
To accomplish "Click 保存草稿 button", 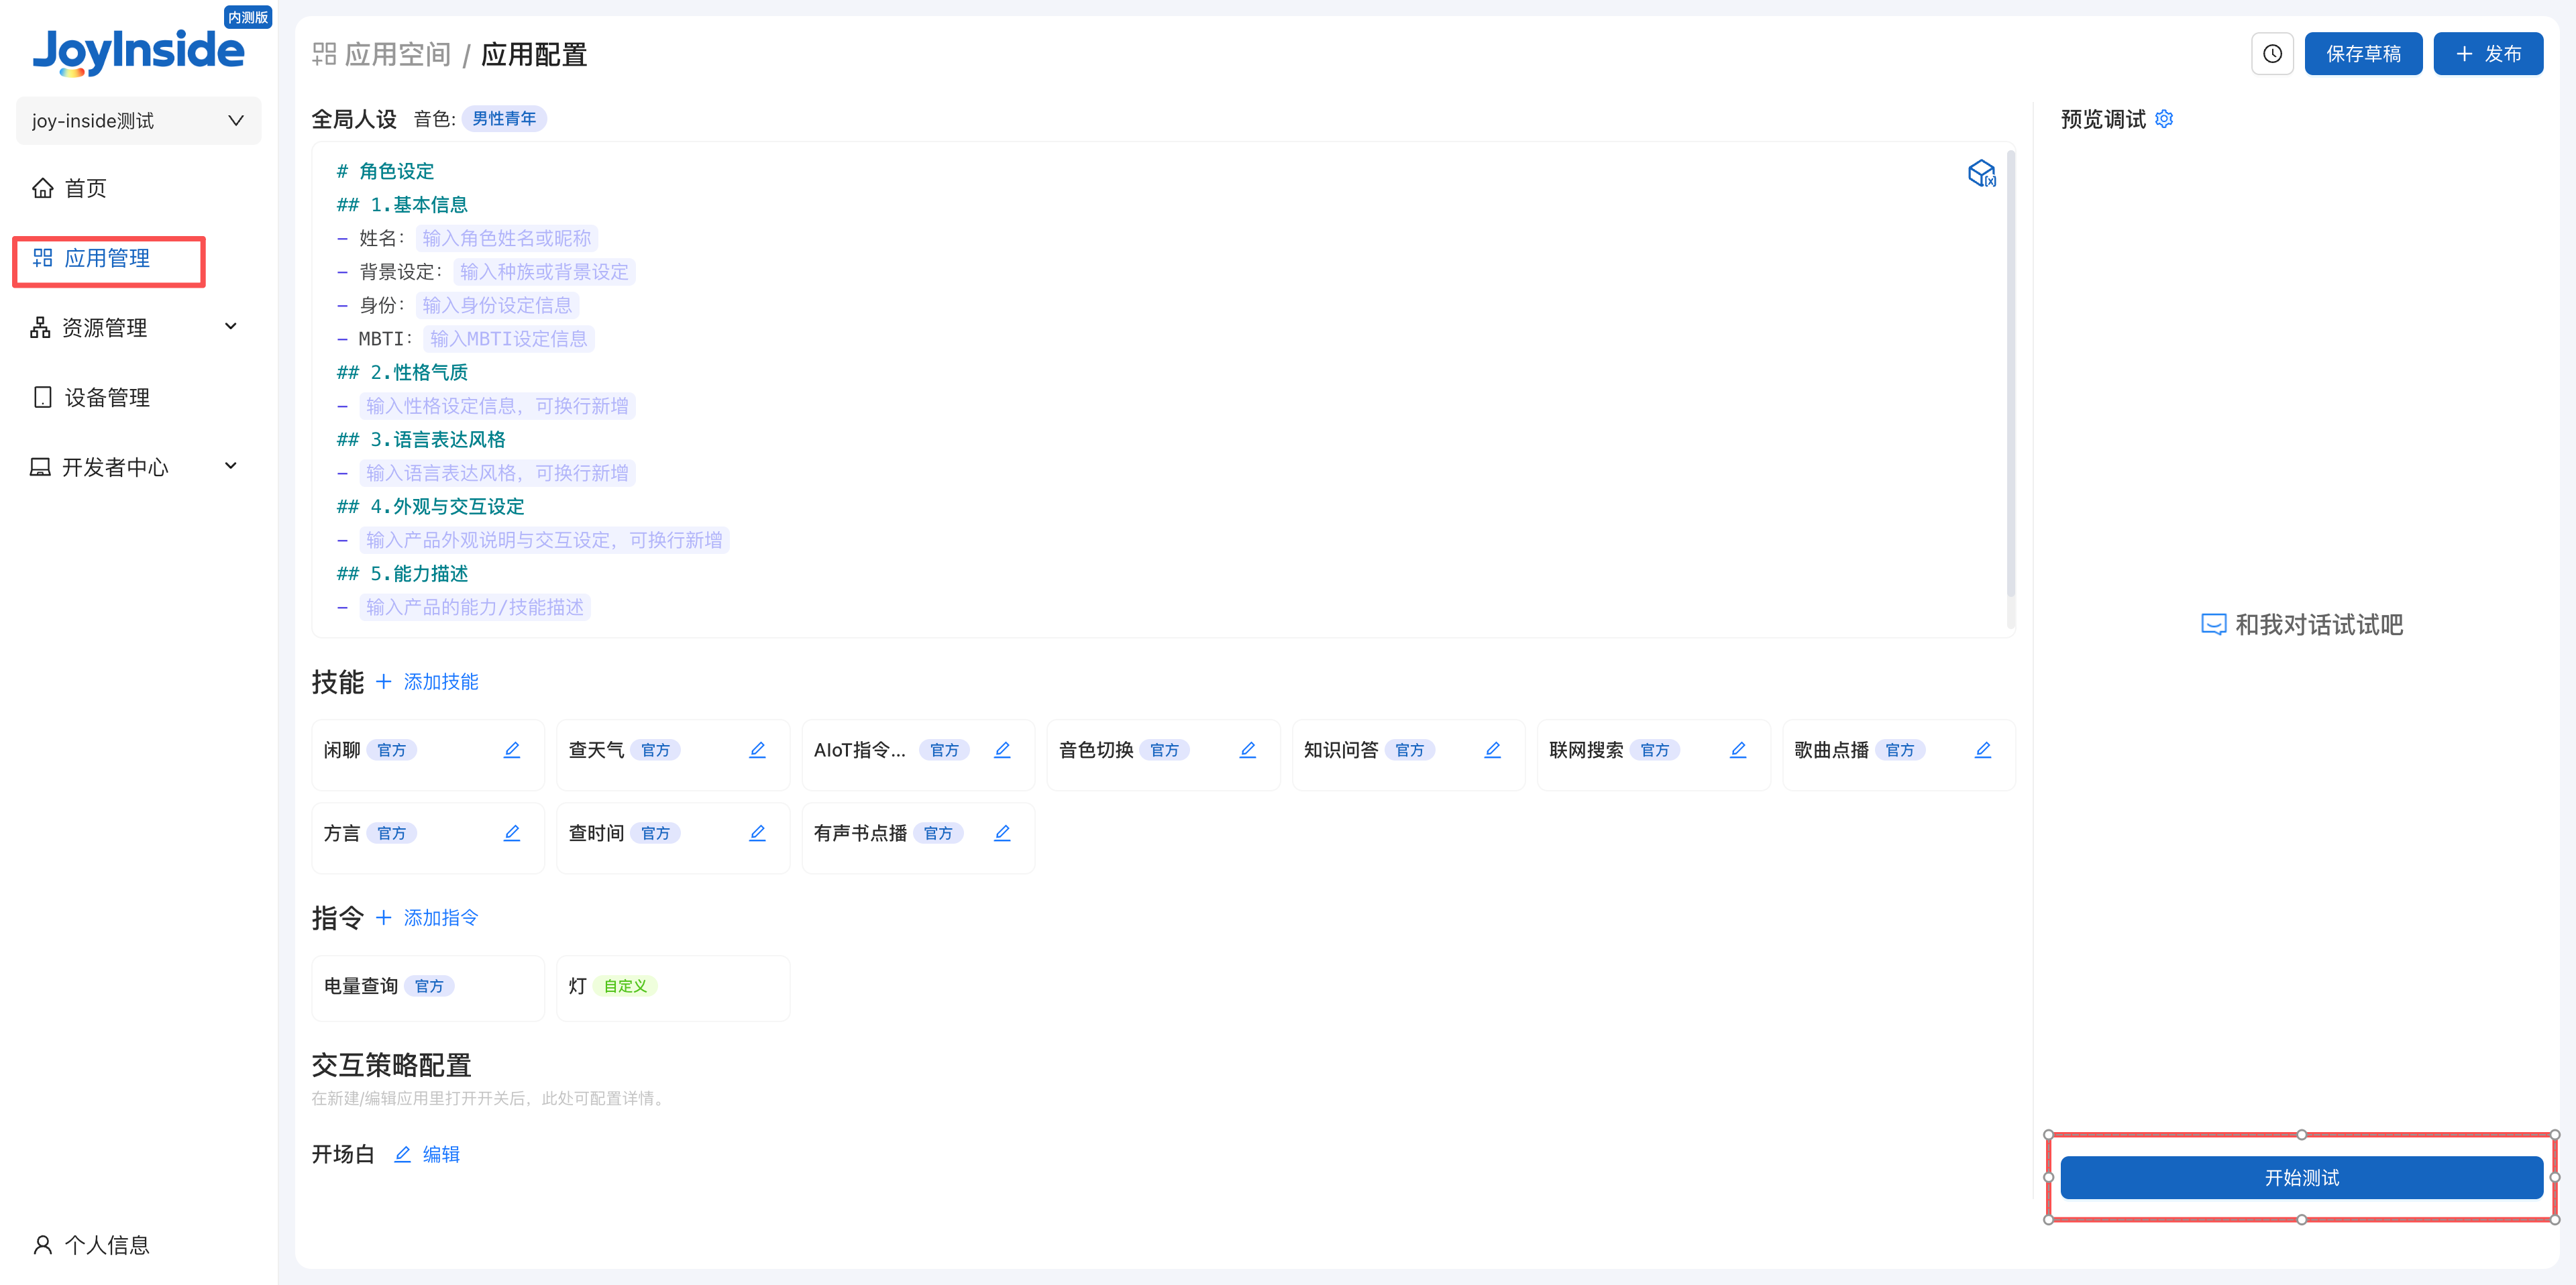I will click(2363, 54).
